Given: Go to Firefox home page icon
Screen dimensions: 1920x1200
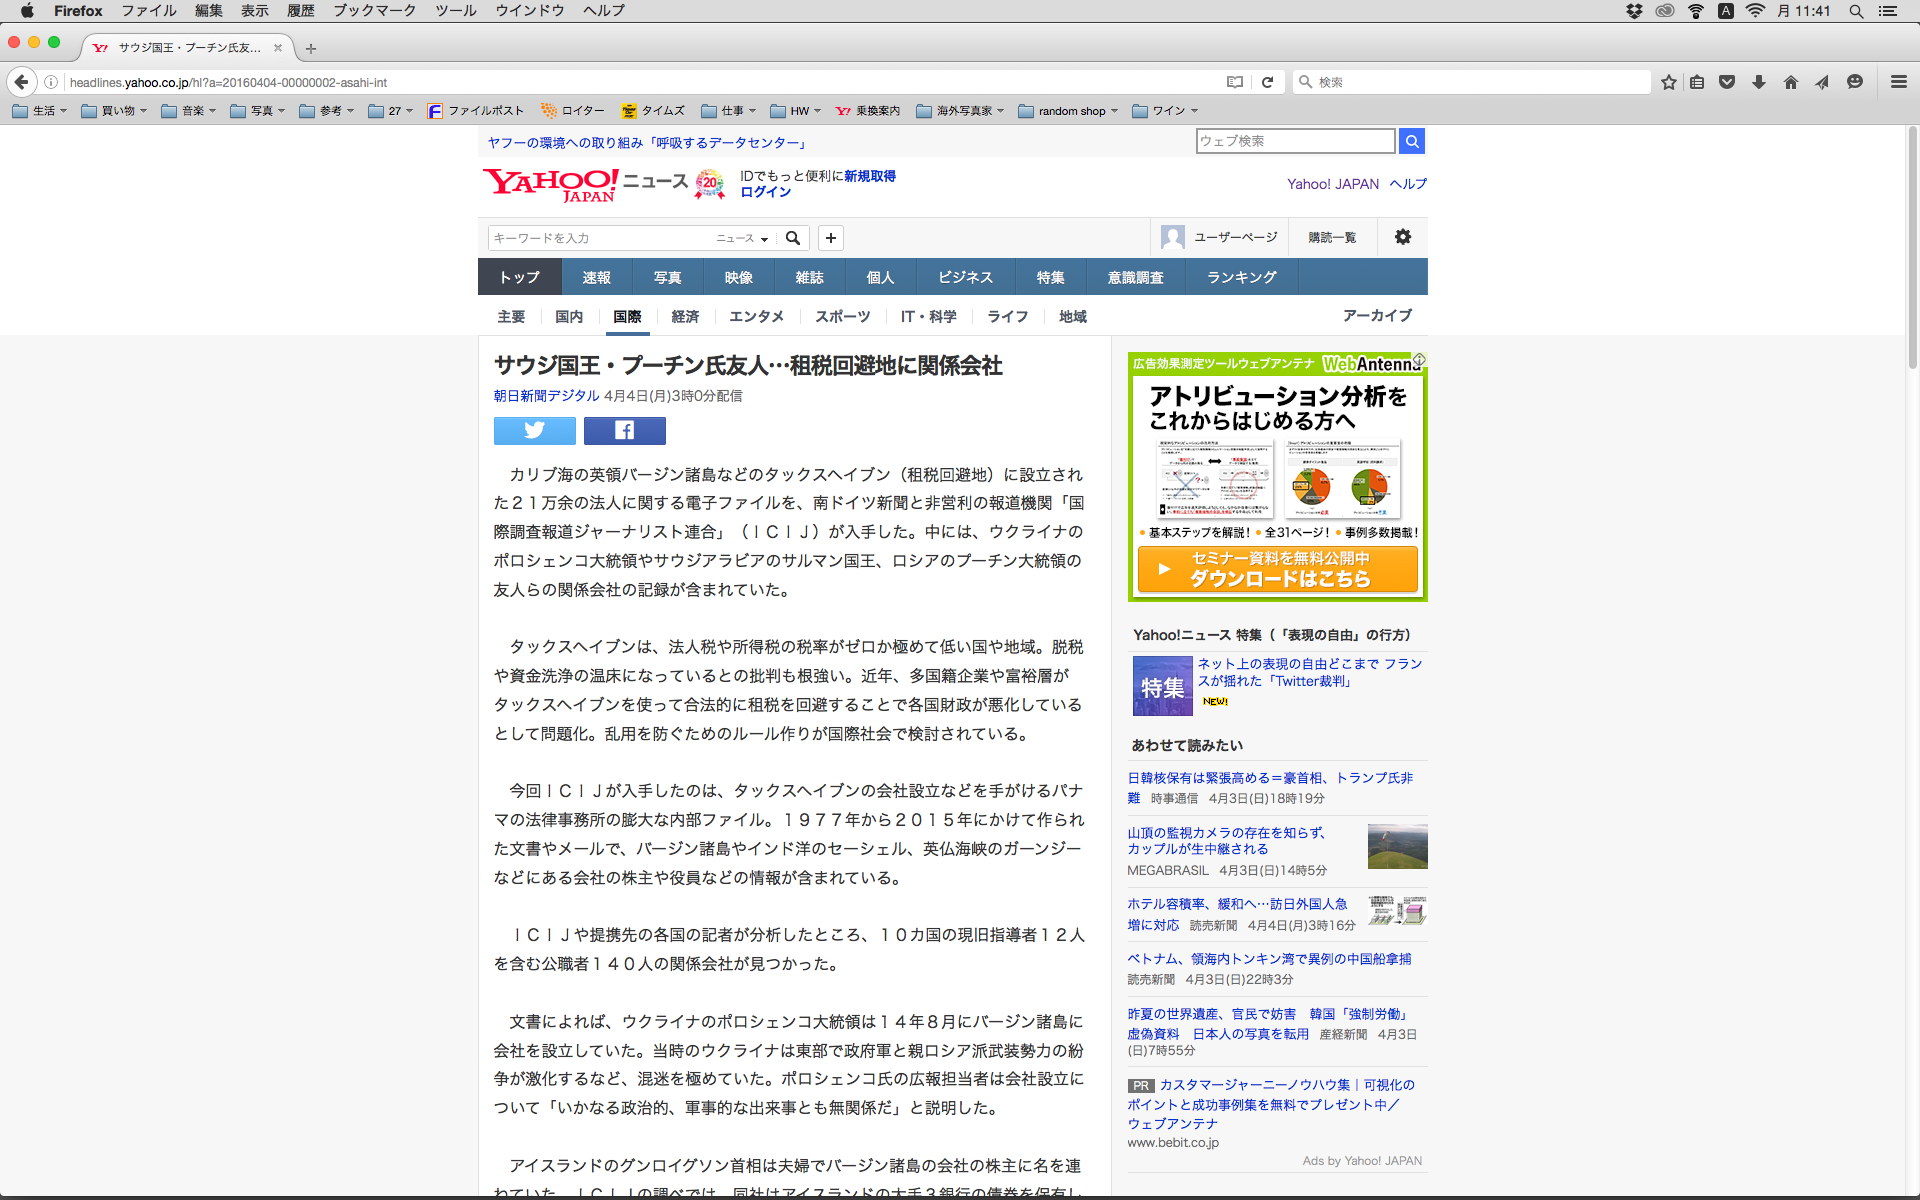Looking at the screenshot, I should [1790, 82].
